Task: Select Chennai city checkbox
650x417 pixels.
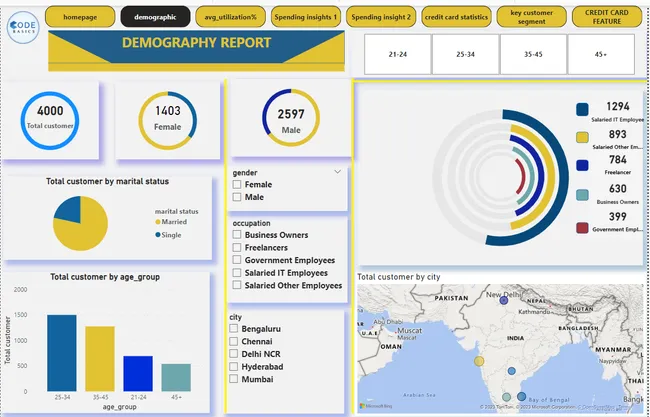Action: tap(234, 341)
